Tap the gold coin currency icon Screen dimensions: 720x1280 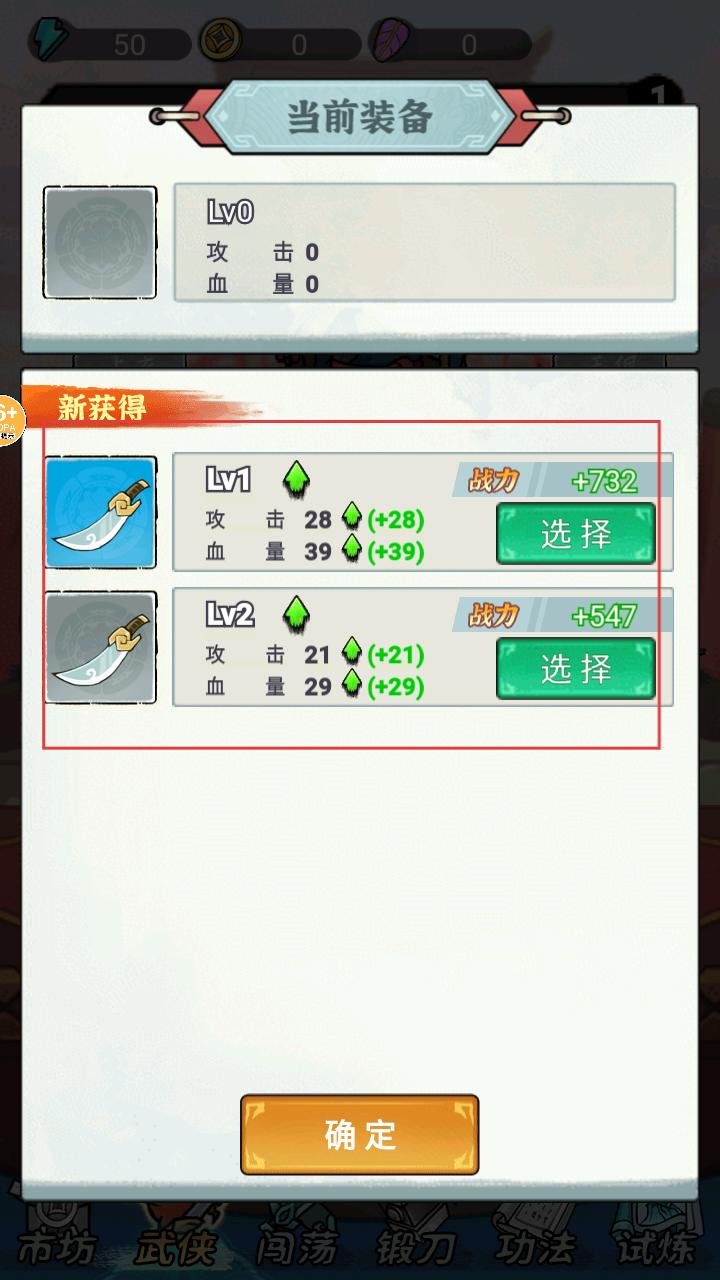pyautogui.click(x=217, y=43)
